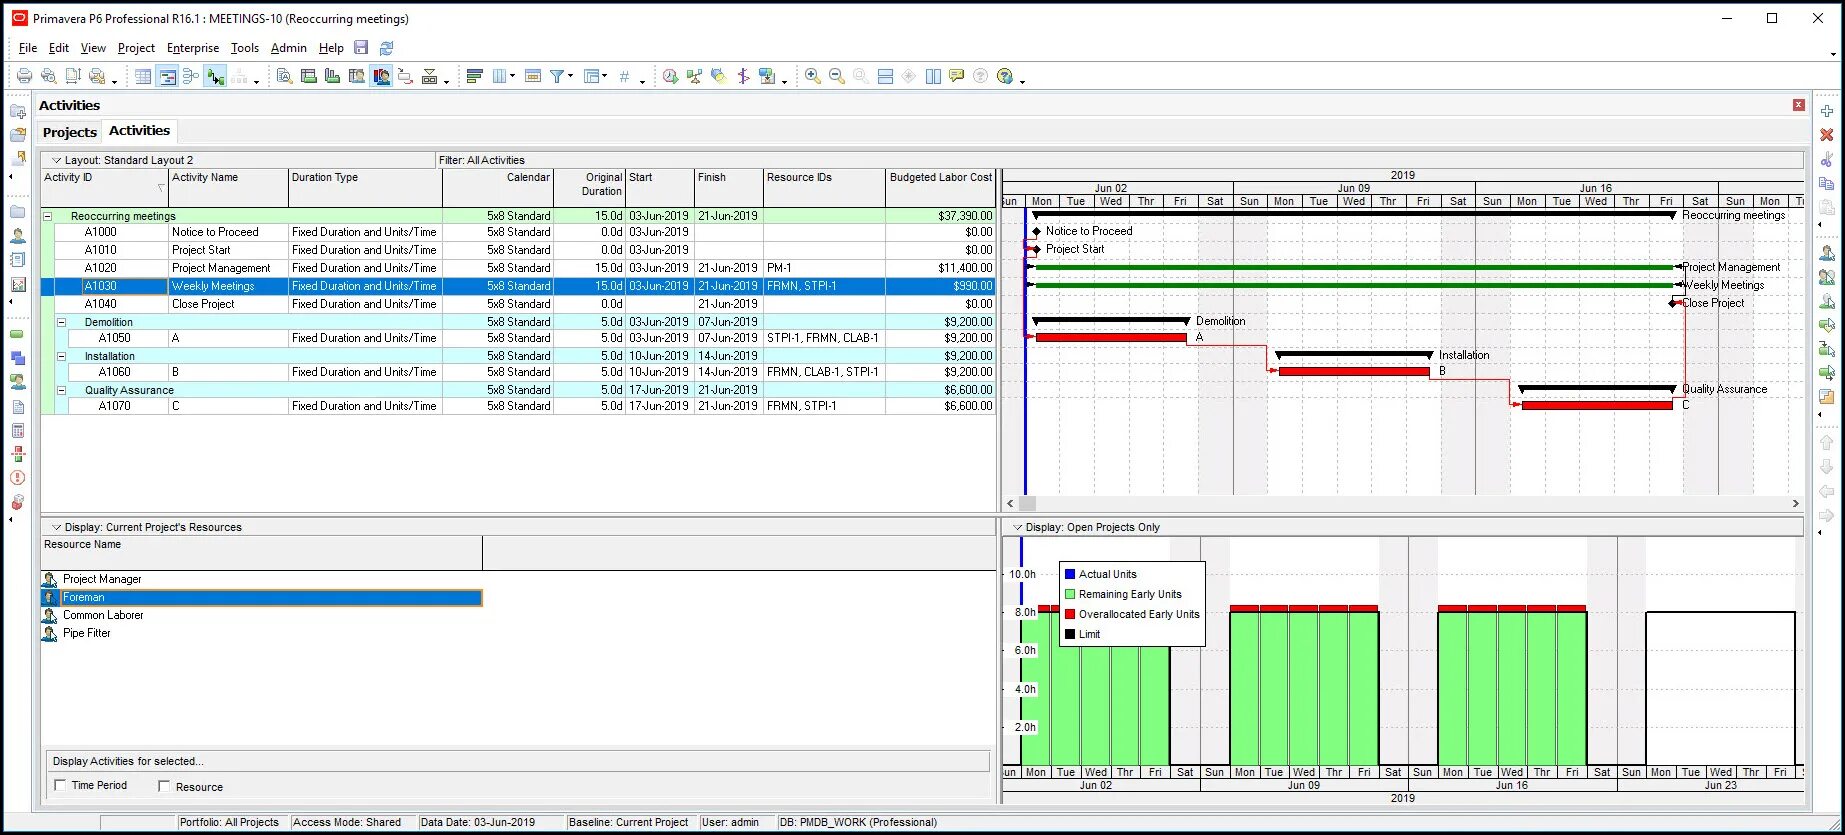Click the red delete X icon
The width and height of the screenshot is (1845, 835).
click(1827, 134)
